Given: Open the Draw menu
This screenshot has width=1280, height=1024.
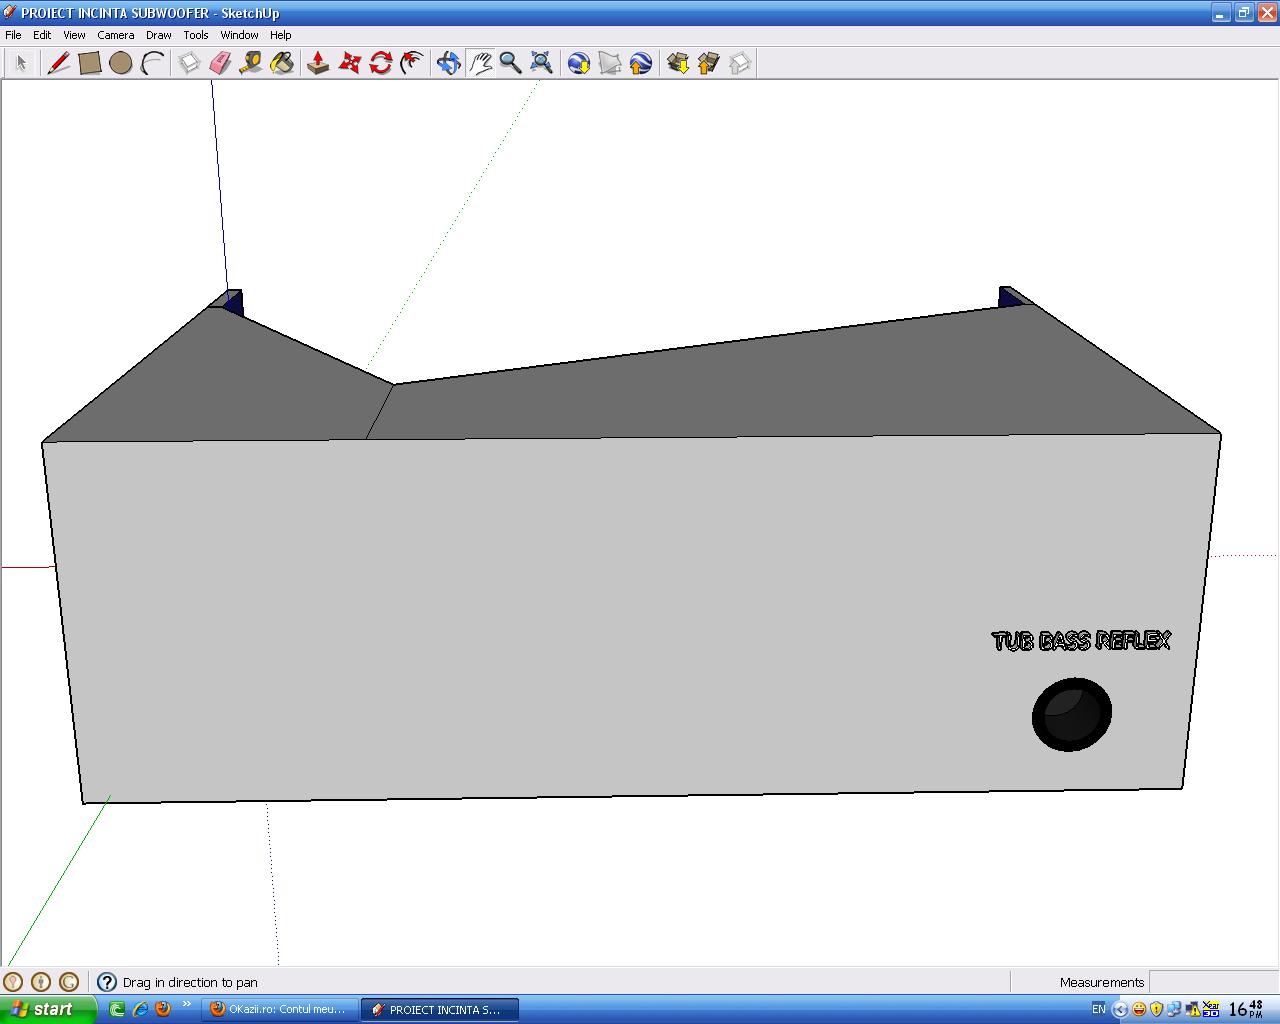Looking at the screenshot, I should click(x=158, y=35).
